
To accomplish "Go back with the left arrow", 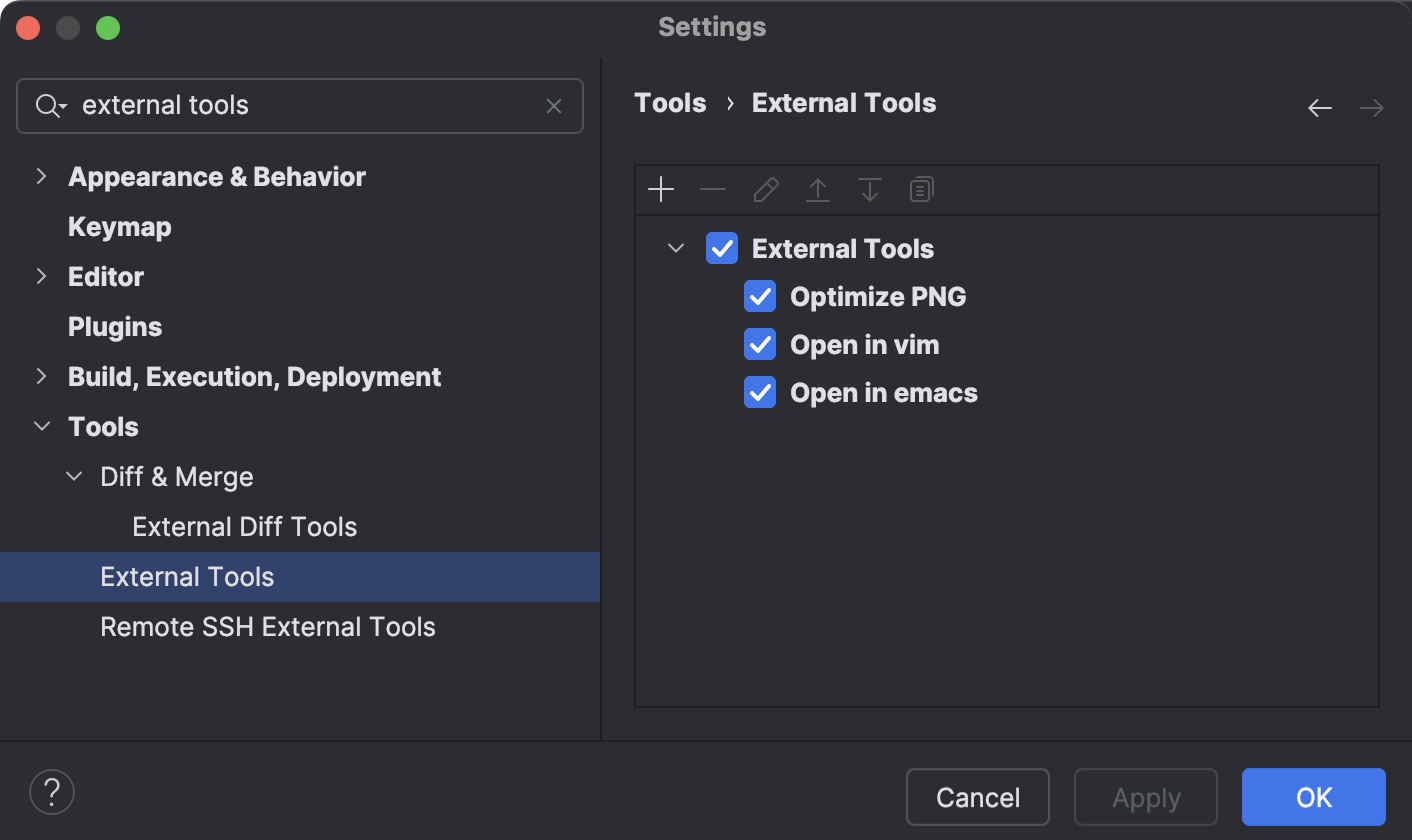I will click(1320, 108).
